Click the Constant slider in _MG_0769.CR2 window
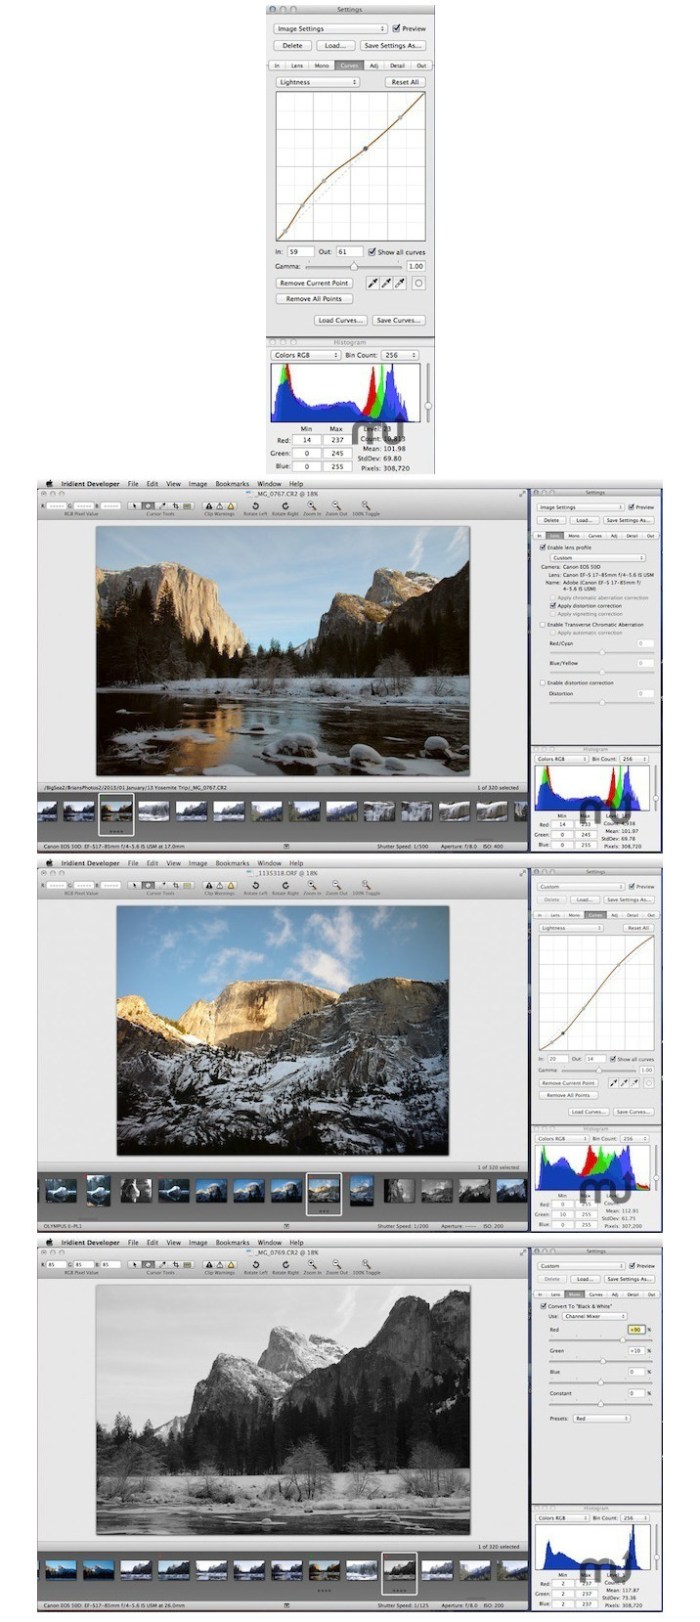The width and height of the screenshot is (700, 1622). tap(601, 1402)
